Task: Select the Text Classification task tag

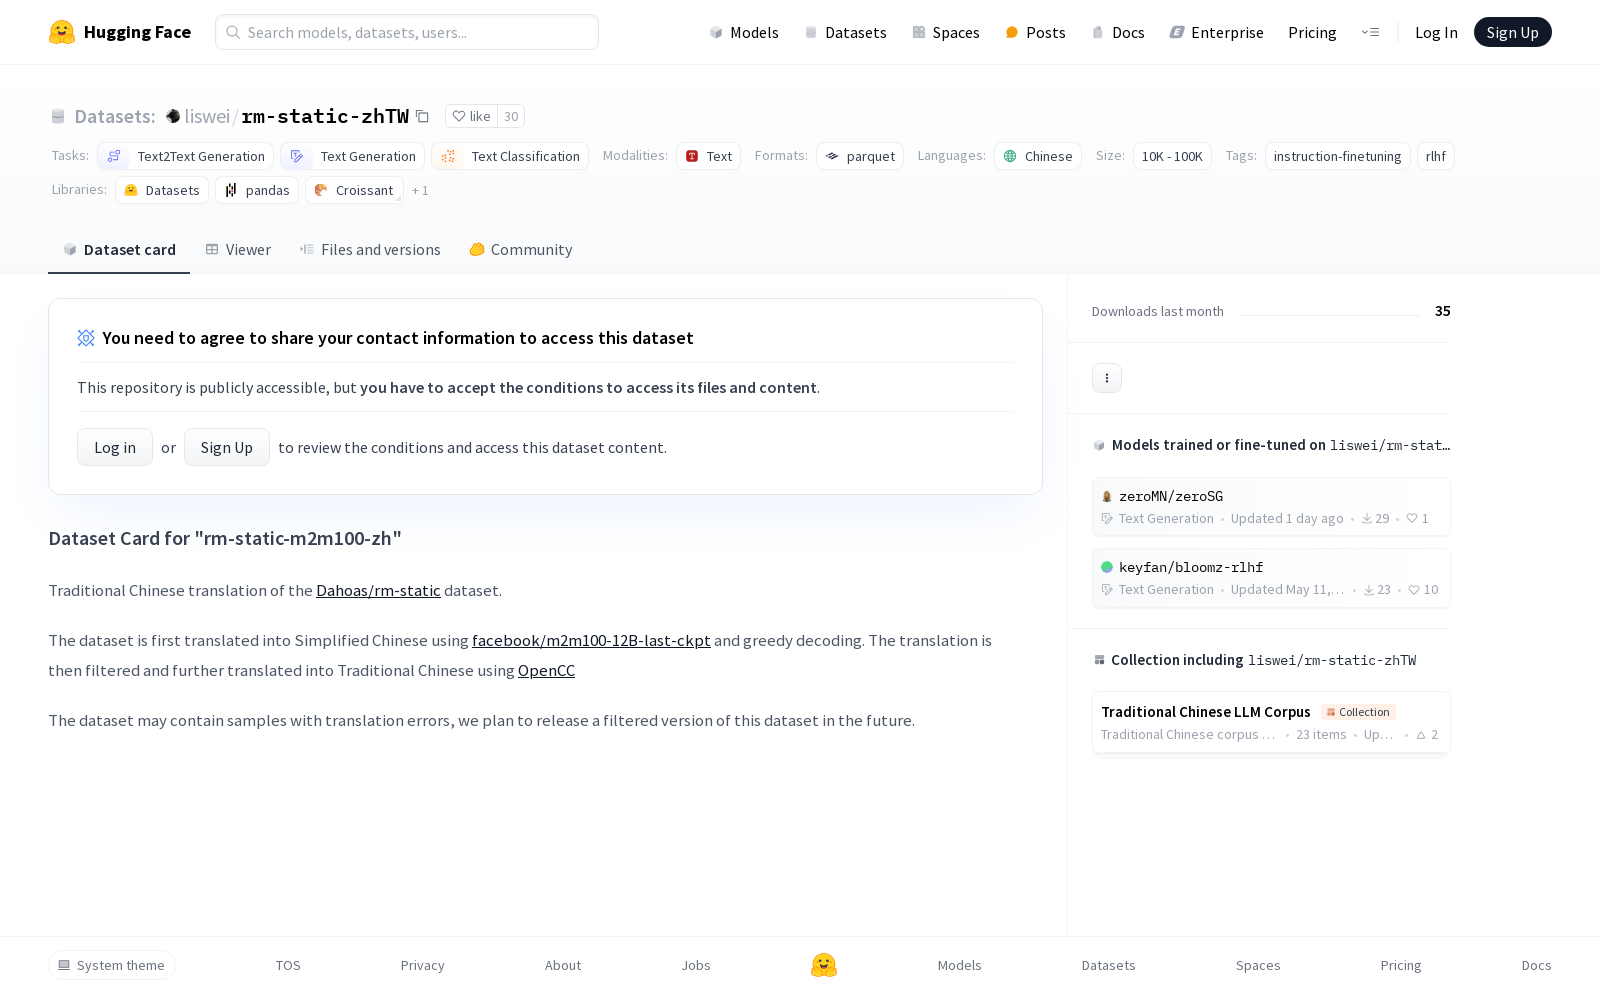Action: [x=510, y=156]
